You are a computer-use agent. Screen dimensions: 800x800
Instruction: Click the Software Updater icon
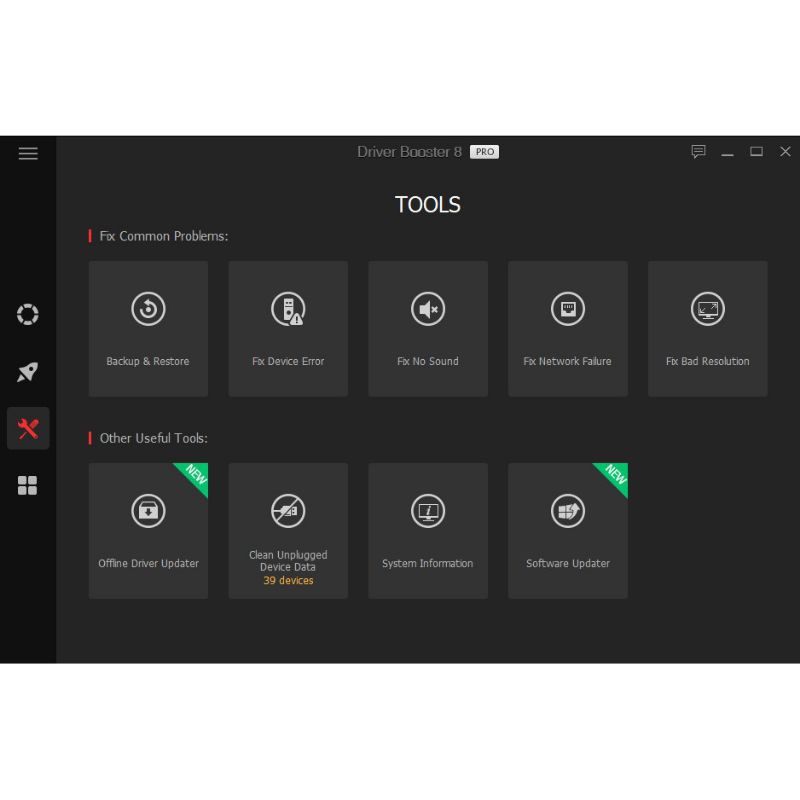567,511
